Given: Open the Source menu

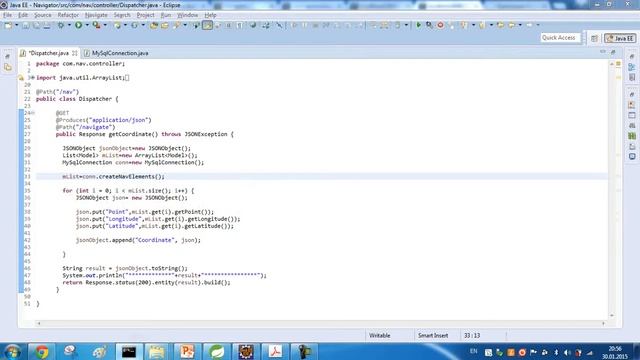Looking at the screenshot, I should tap(42, 15).
